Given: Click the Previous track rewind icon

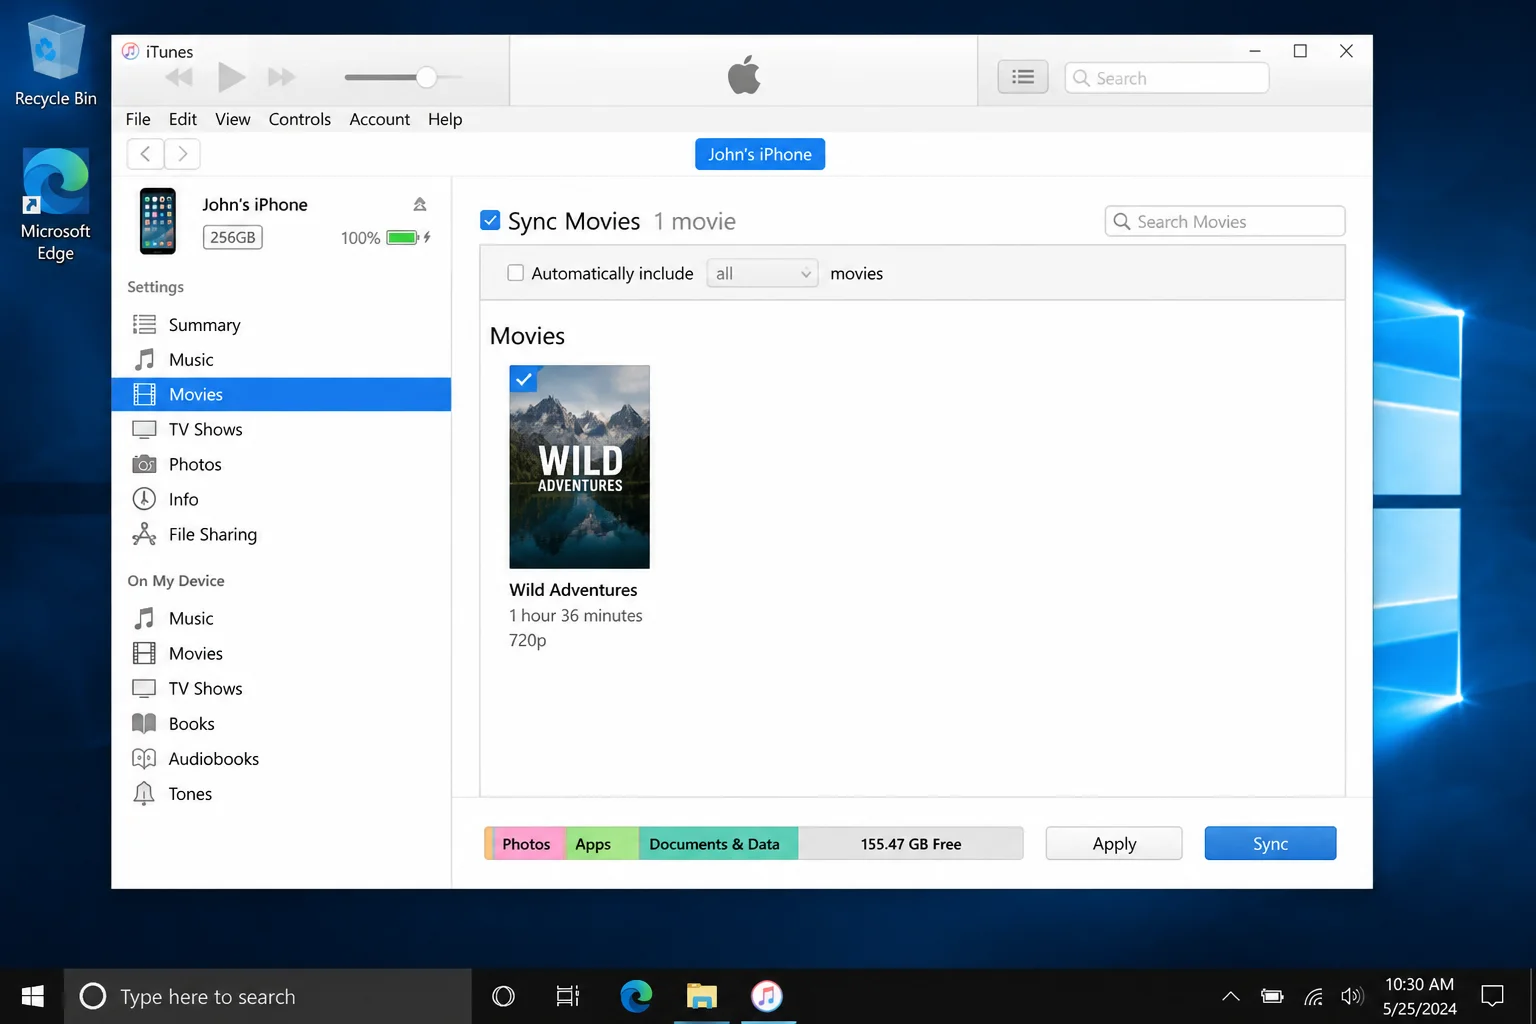Looking at the screenshot, I should [179, 77].
